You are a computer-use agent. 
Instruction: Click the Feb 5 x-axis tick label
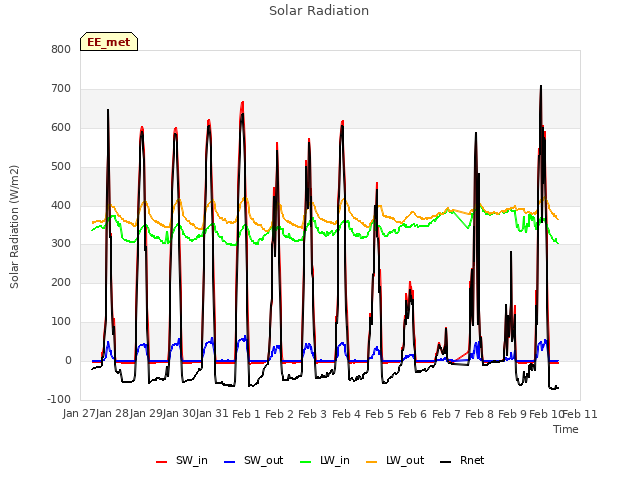click(380, 414)
